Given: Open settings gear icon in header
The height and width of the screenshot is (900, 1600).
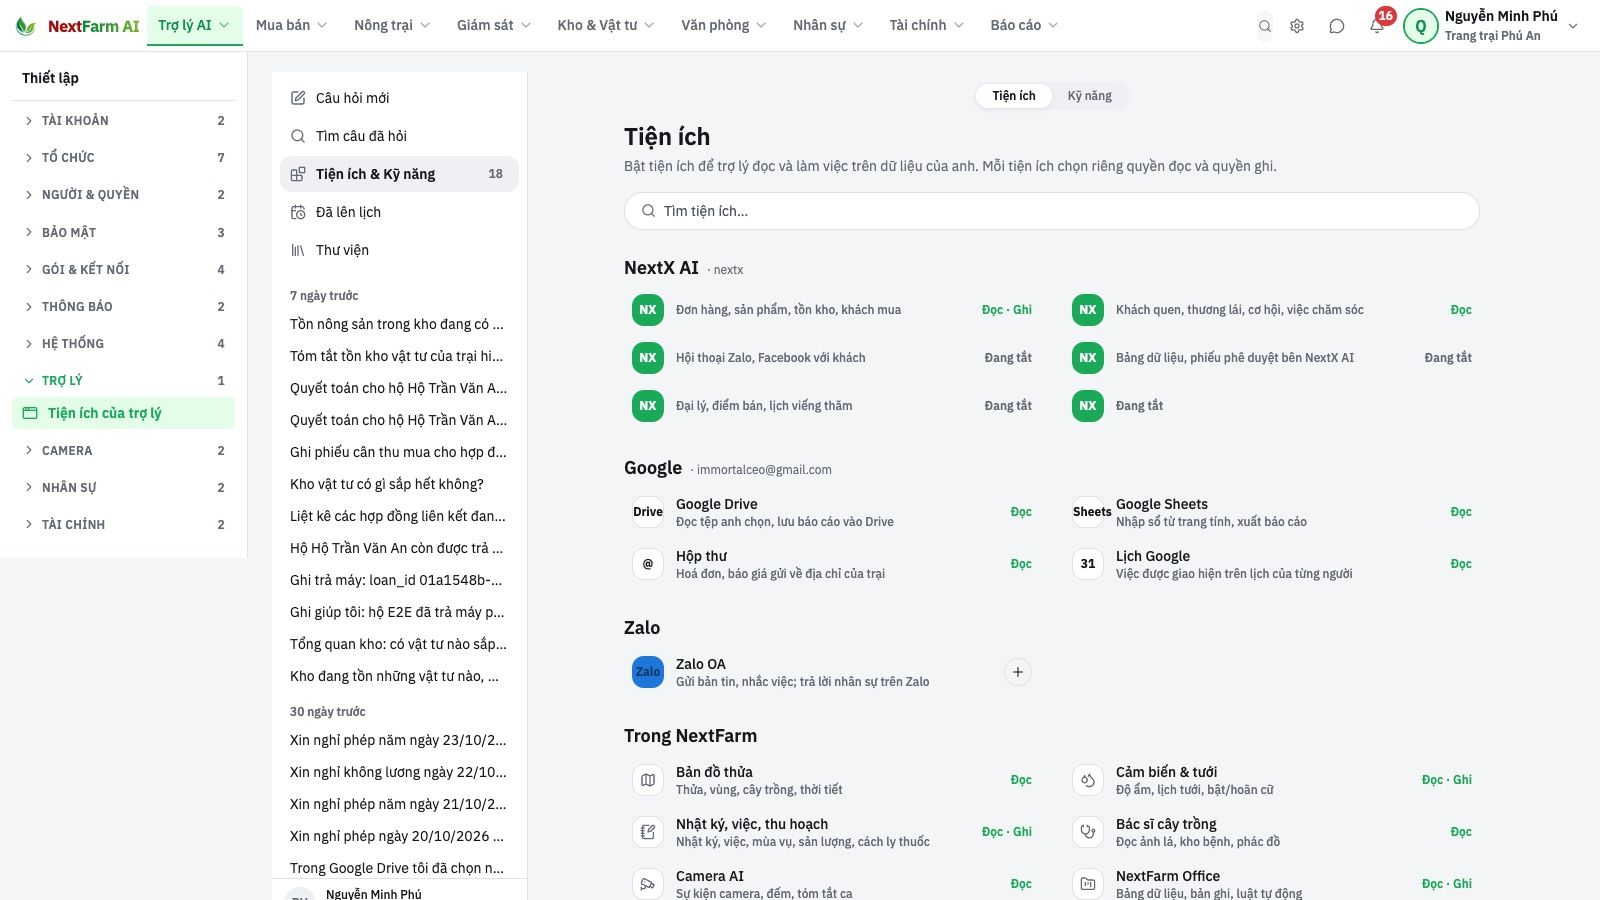Looking at the screenshot, I should [x=1297, y=26].
